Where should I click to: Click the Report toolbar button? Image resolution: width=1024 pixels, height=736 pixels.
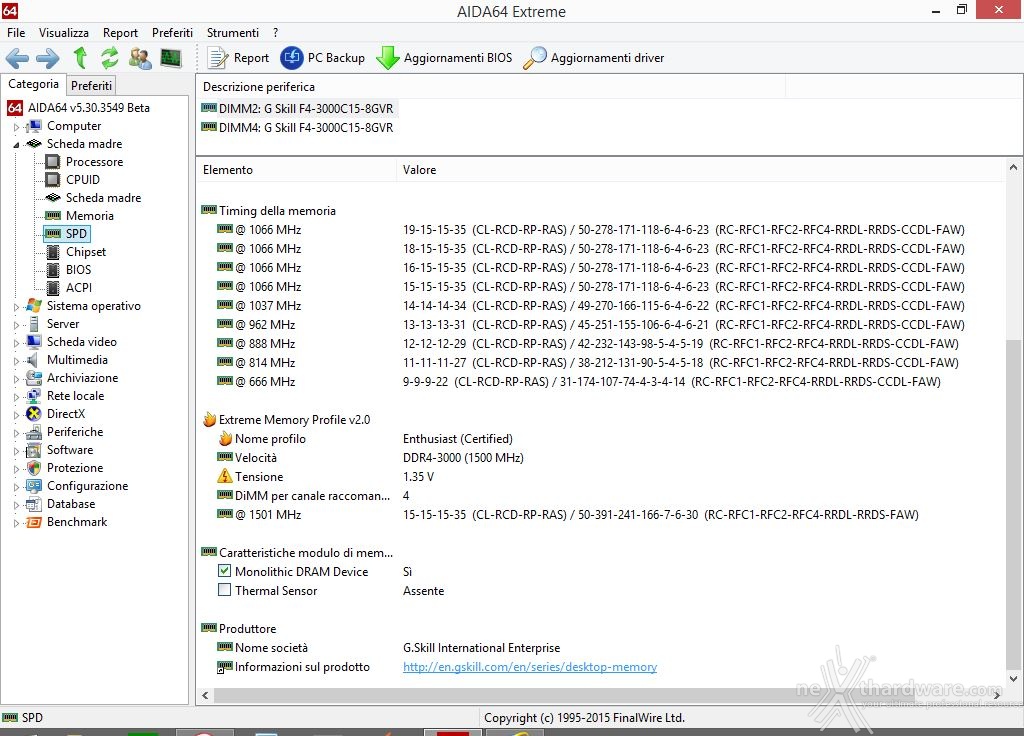pos(238,58)
